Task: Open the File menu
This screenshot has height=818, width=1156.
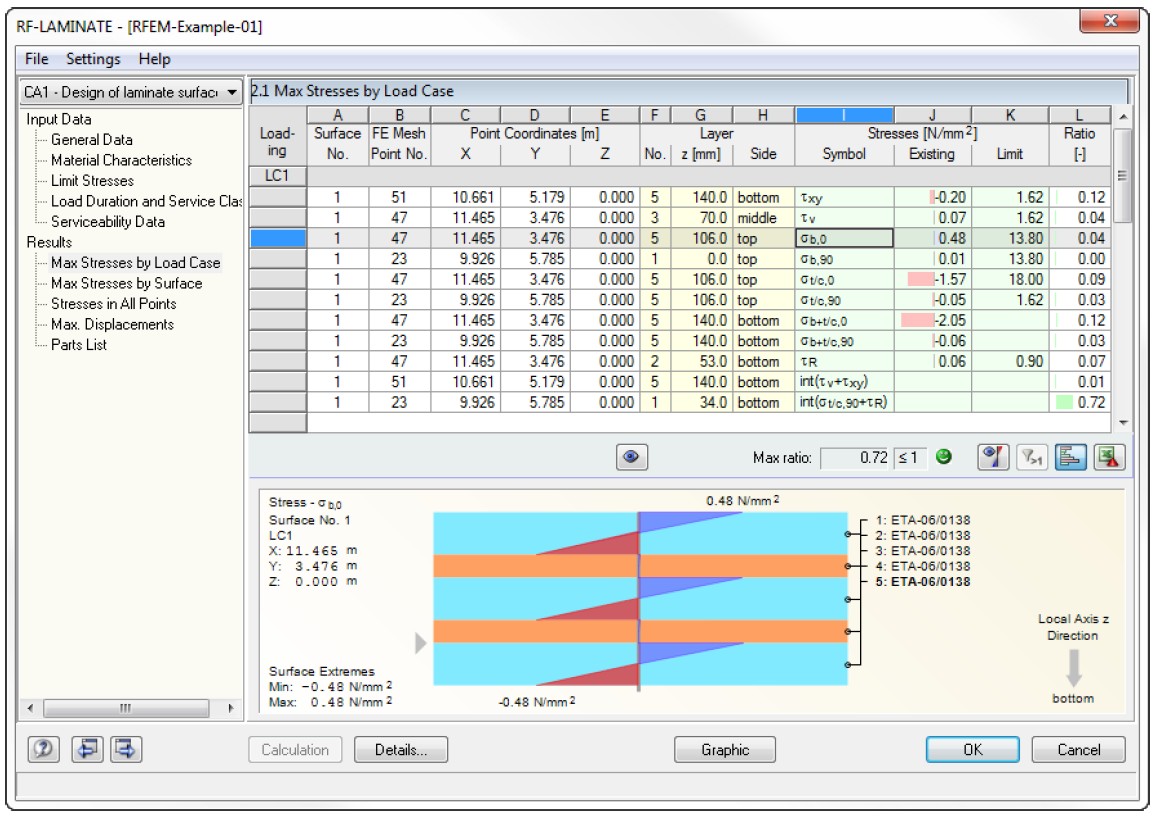Action: click(36, 59)
